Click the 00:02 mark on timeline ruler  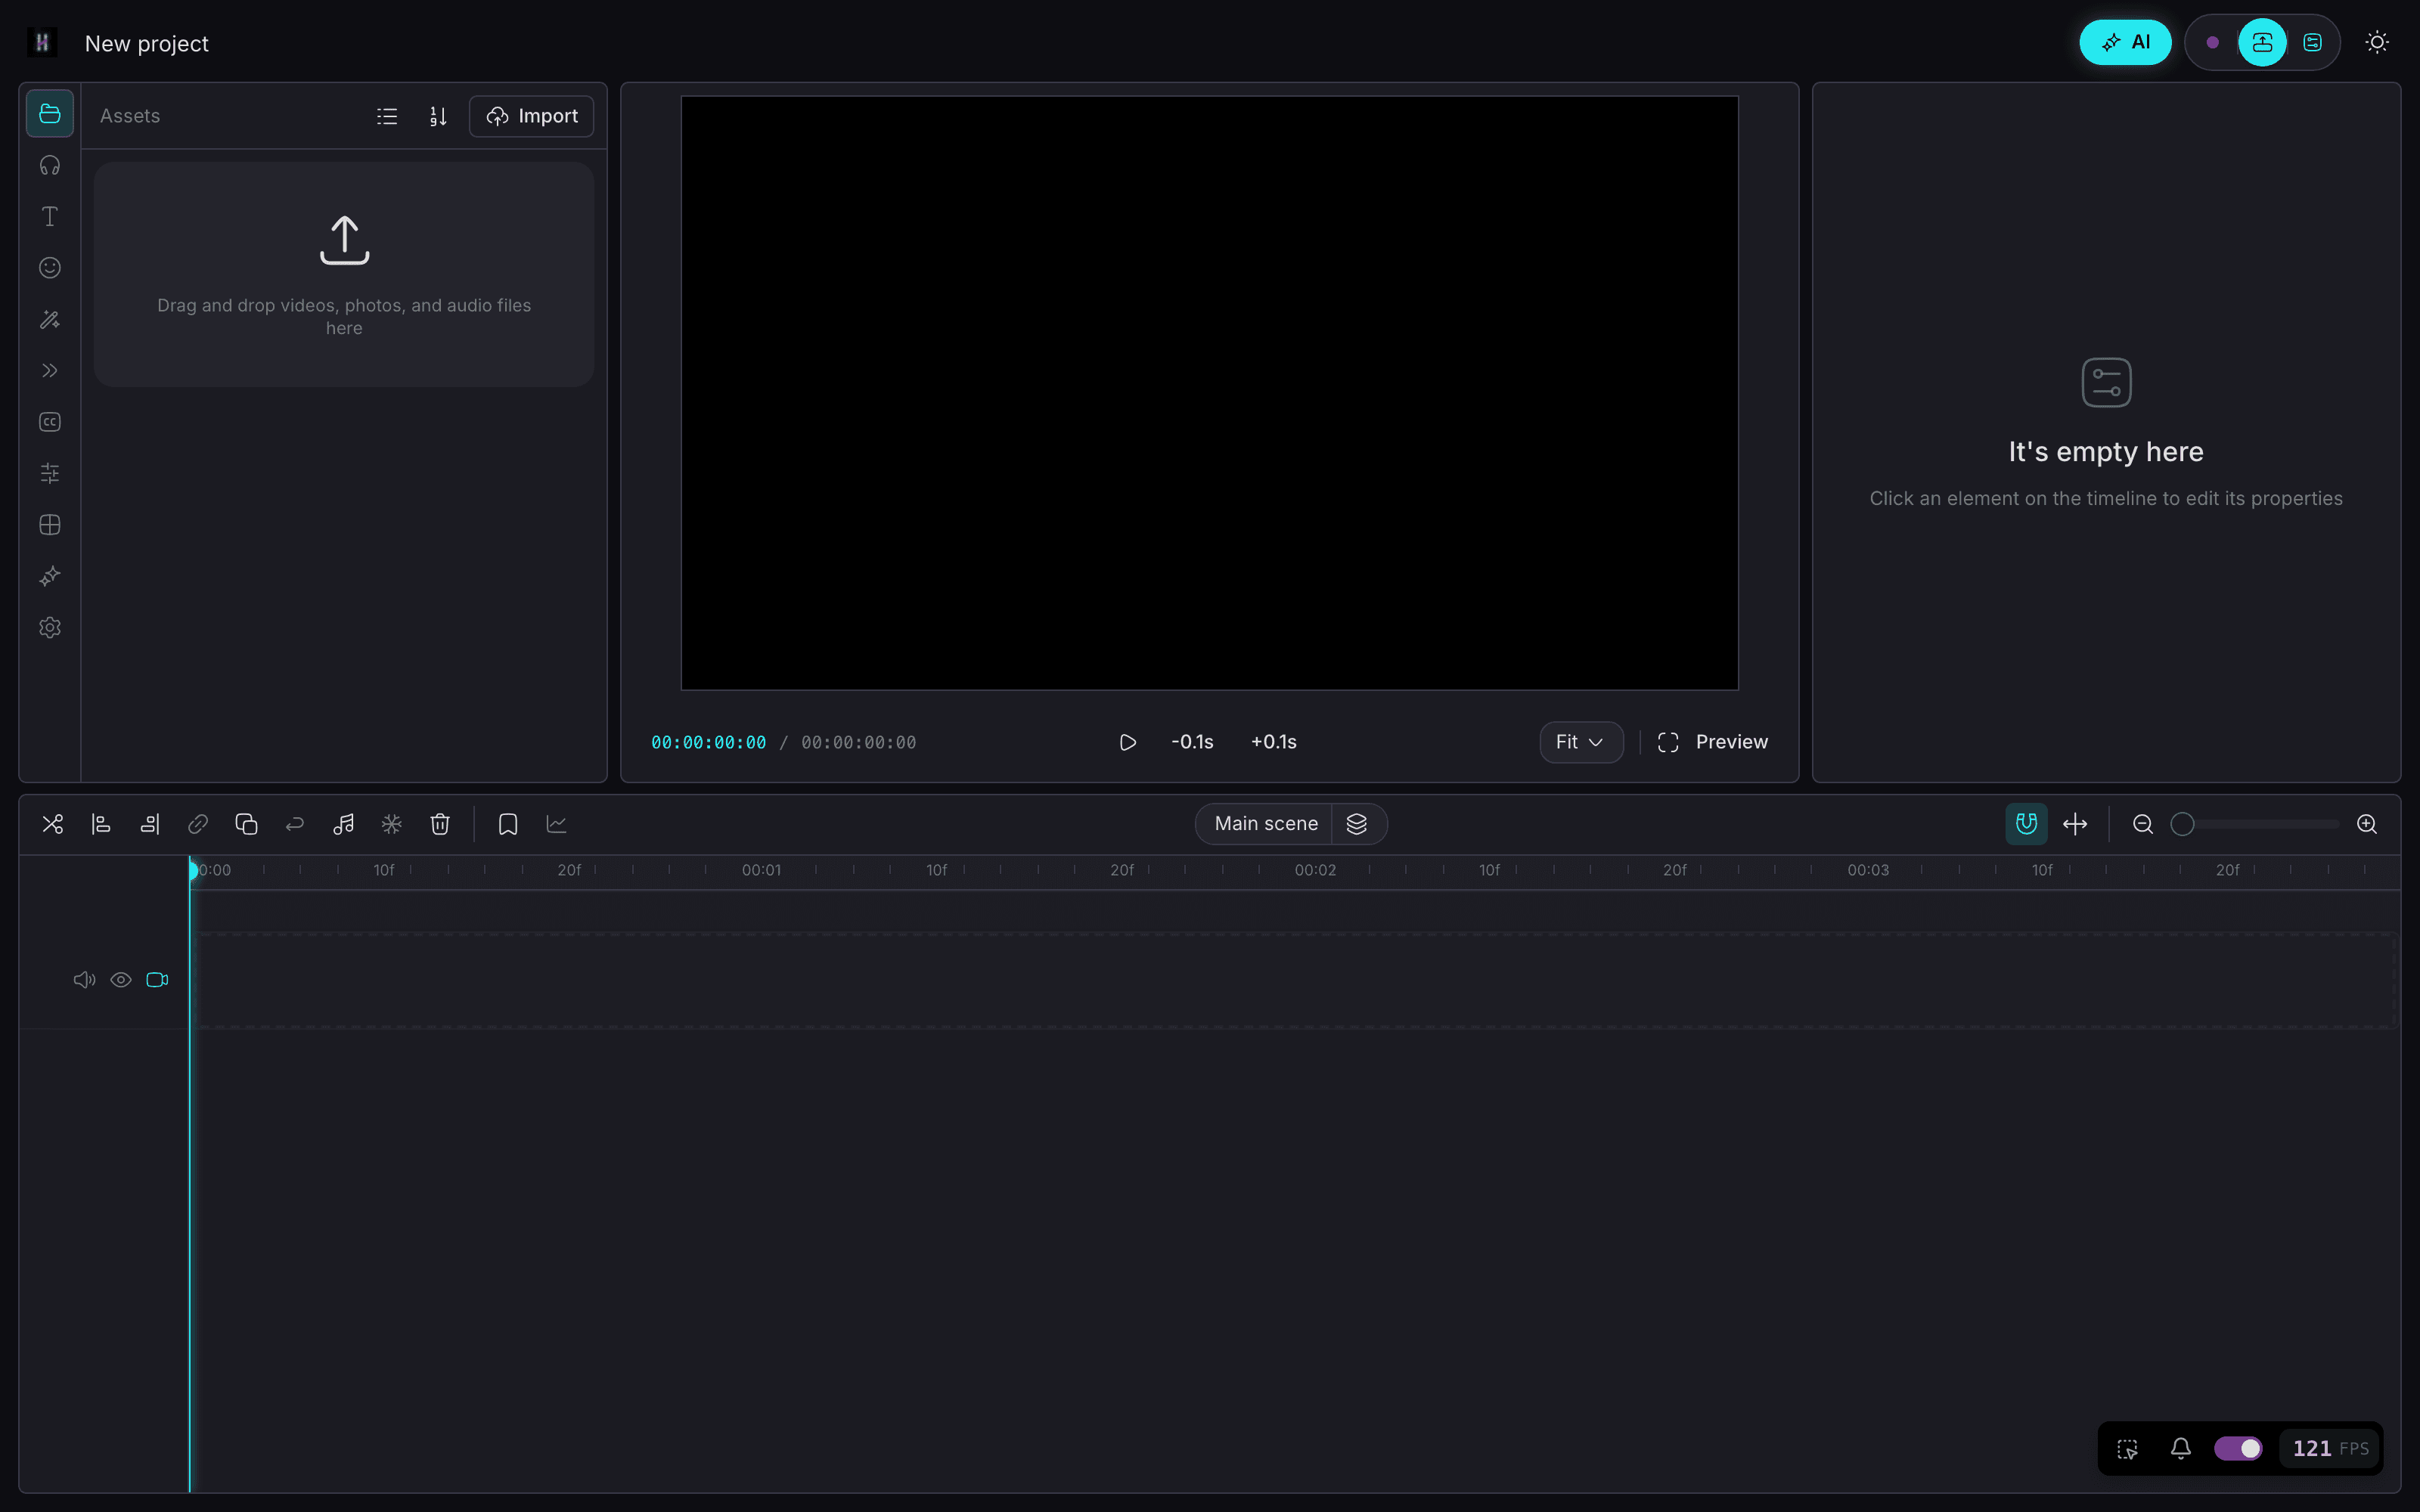[x=1315, y=870]
